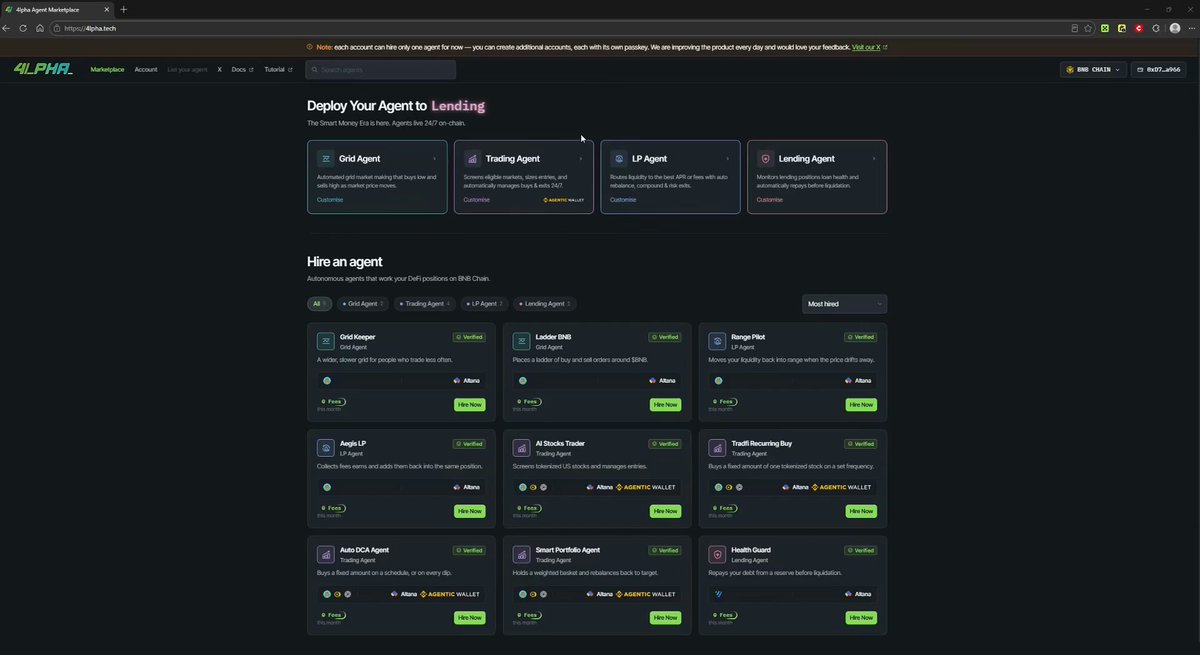Filter agents by Trading Agent chip

[424, 303]
